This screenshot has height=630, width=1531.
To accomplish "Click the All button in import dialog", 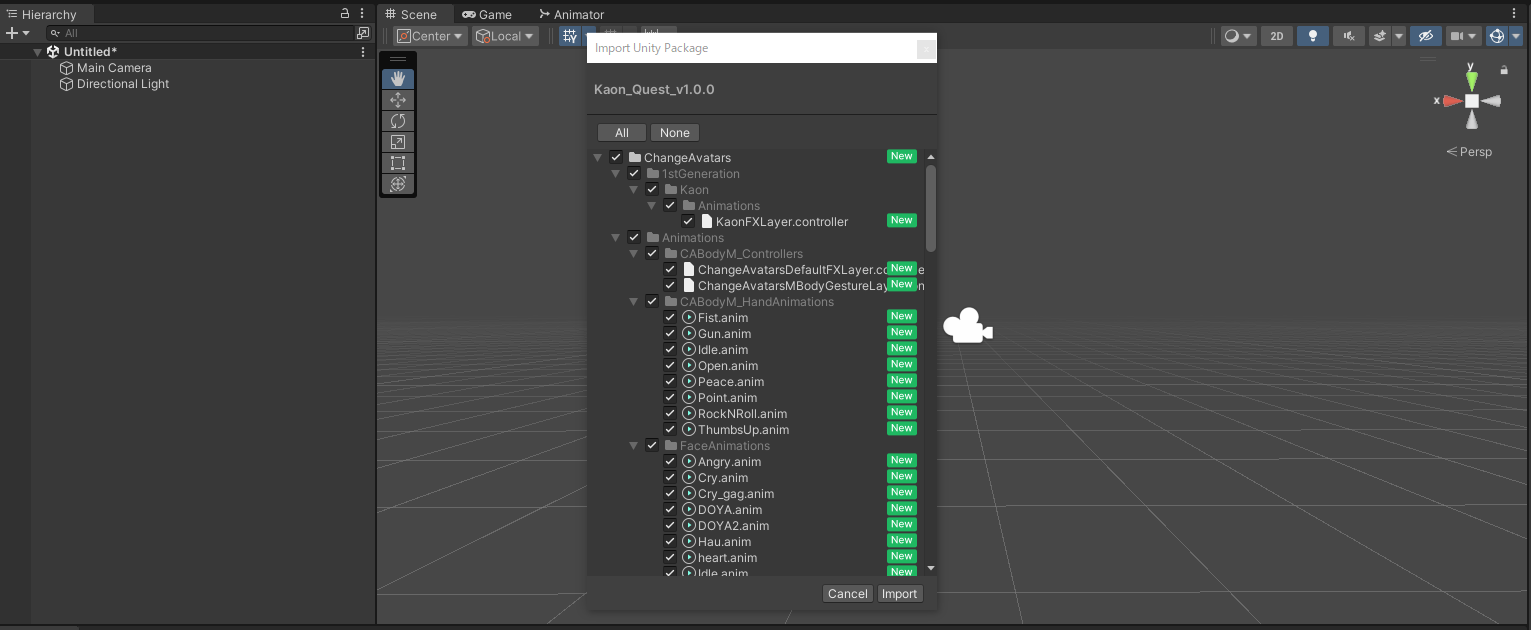I will point(622,133).
